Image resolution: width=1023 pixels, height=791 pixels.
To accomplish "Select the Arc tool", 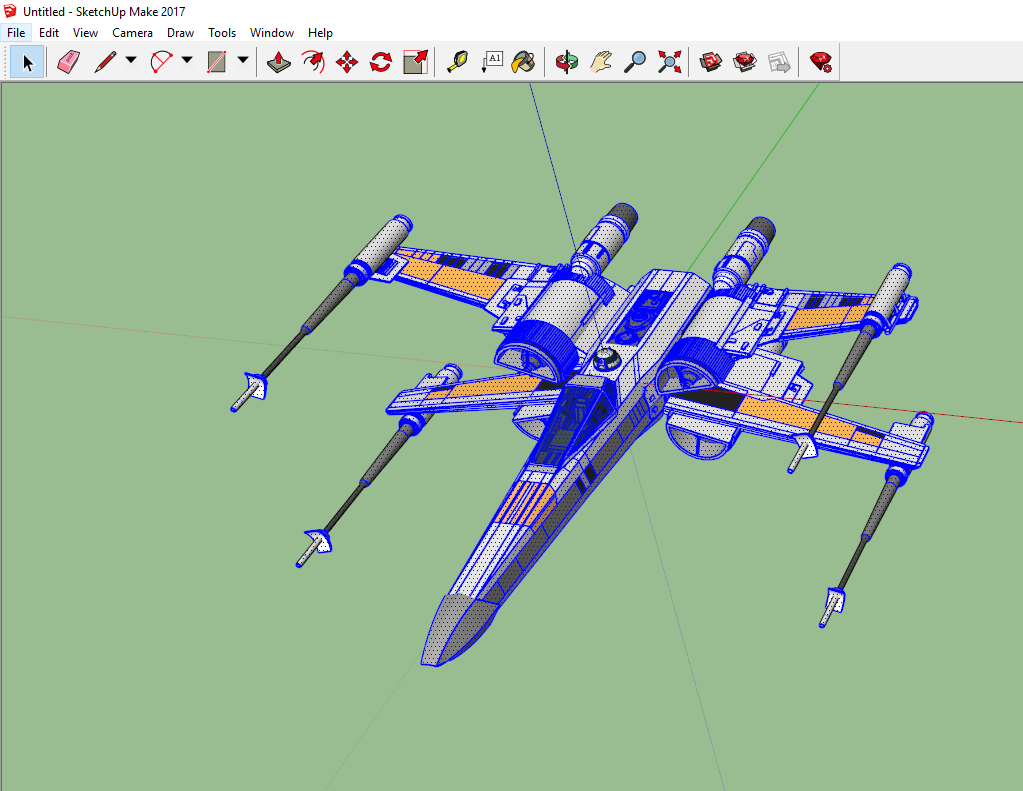I will tap(161, 62).
